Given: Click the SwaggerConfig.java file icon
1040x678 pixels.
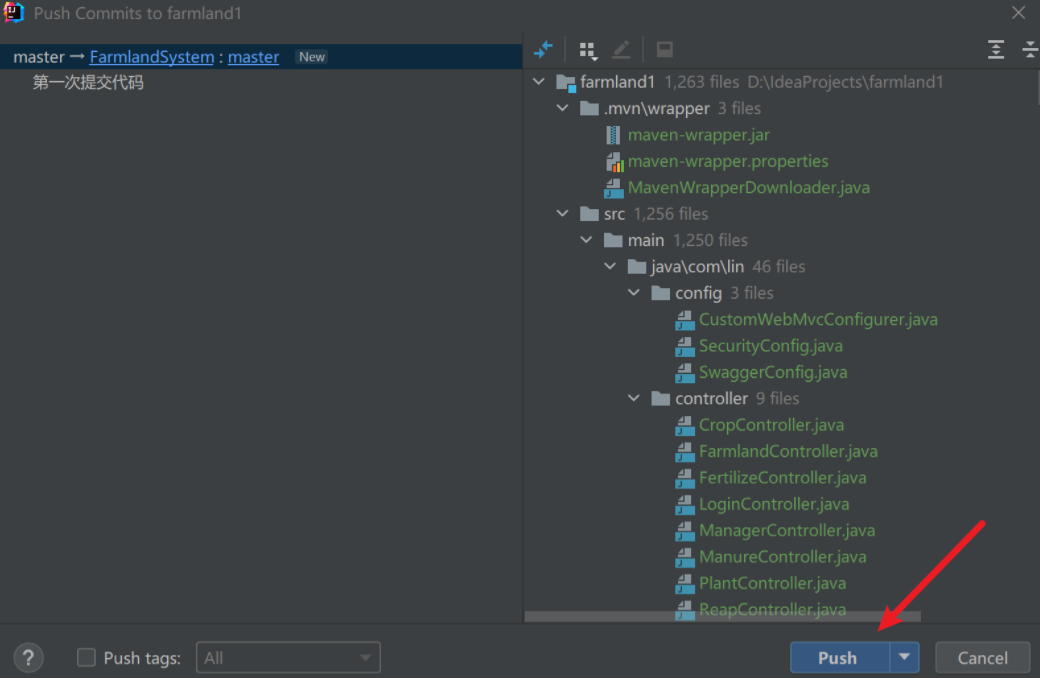Looking at the screenshot, I should click(x=684, y=373).
